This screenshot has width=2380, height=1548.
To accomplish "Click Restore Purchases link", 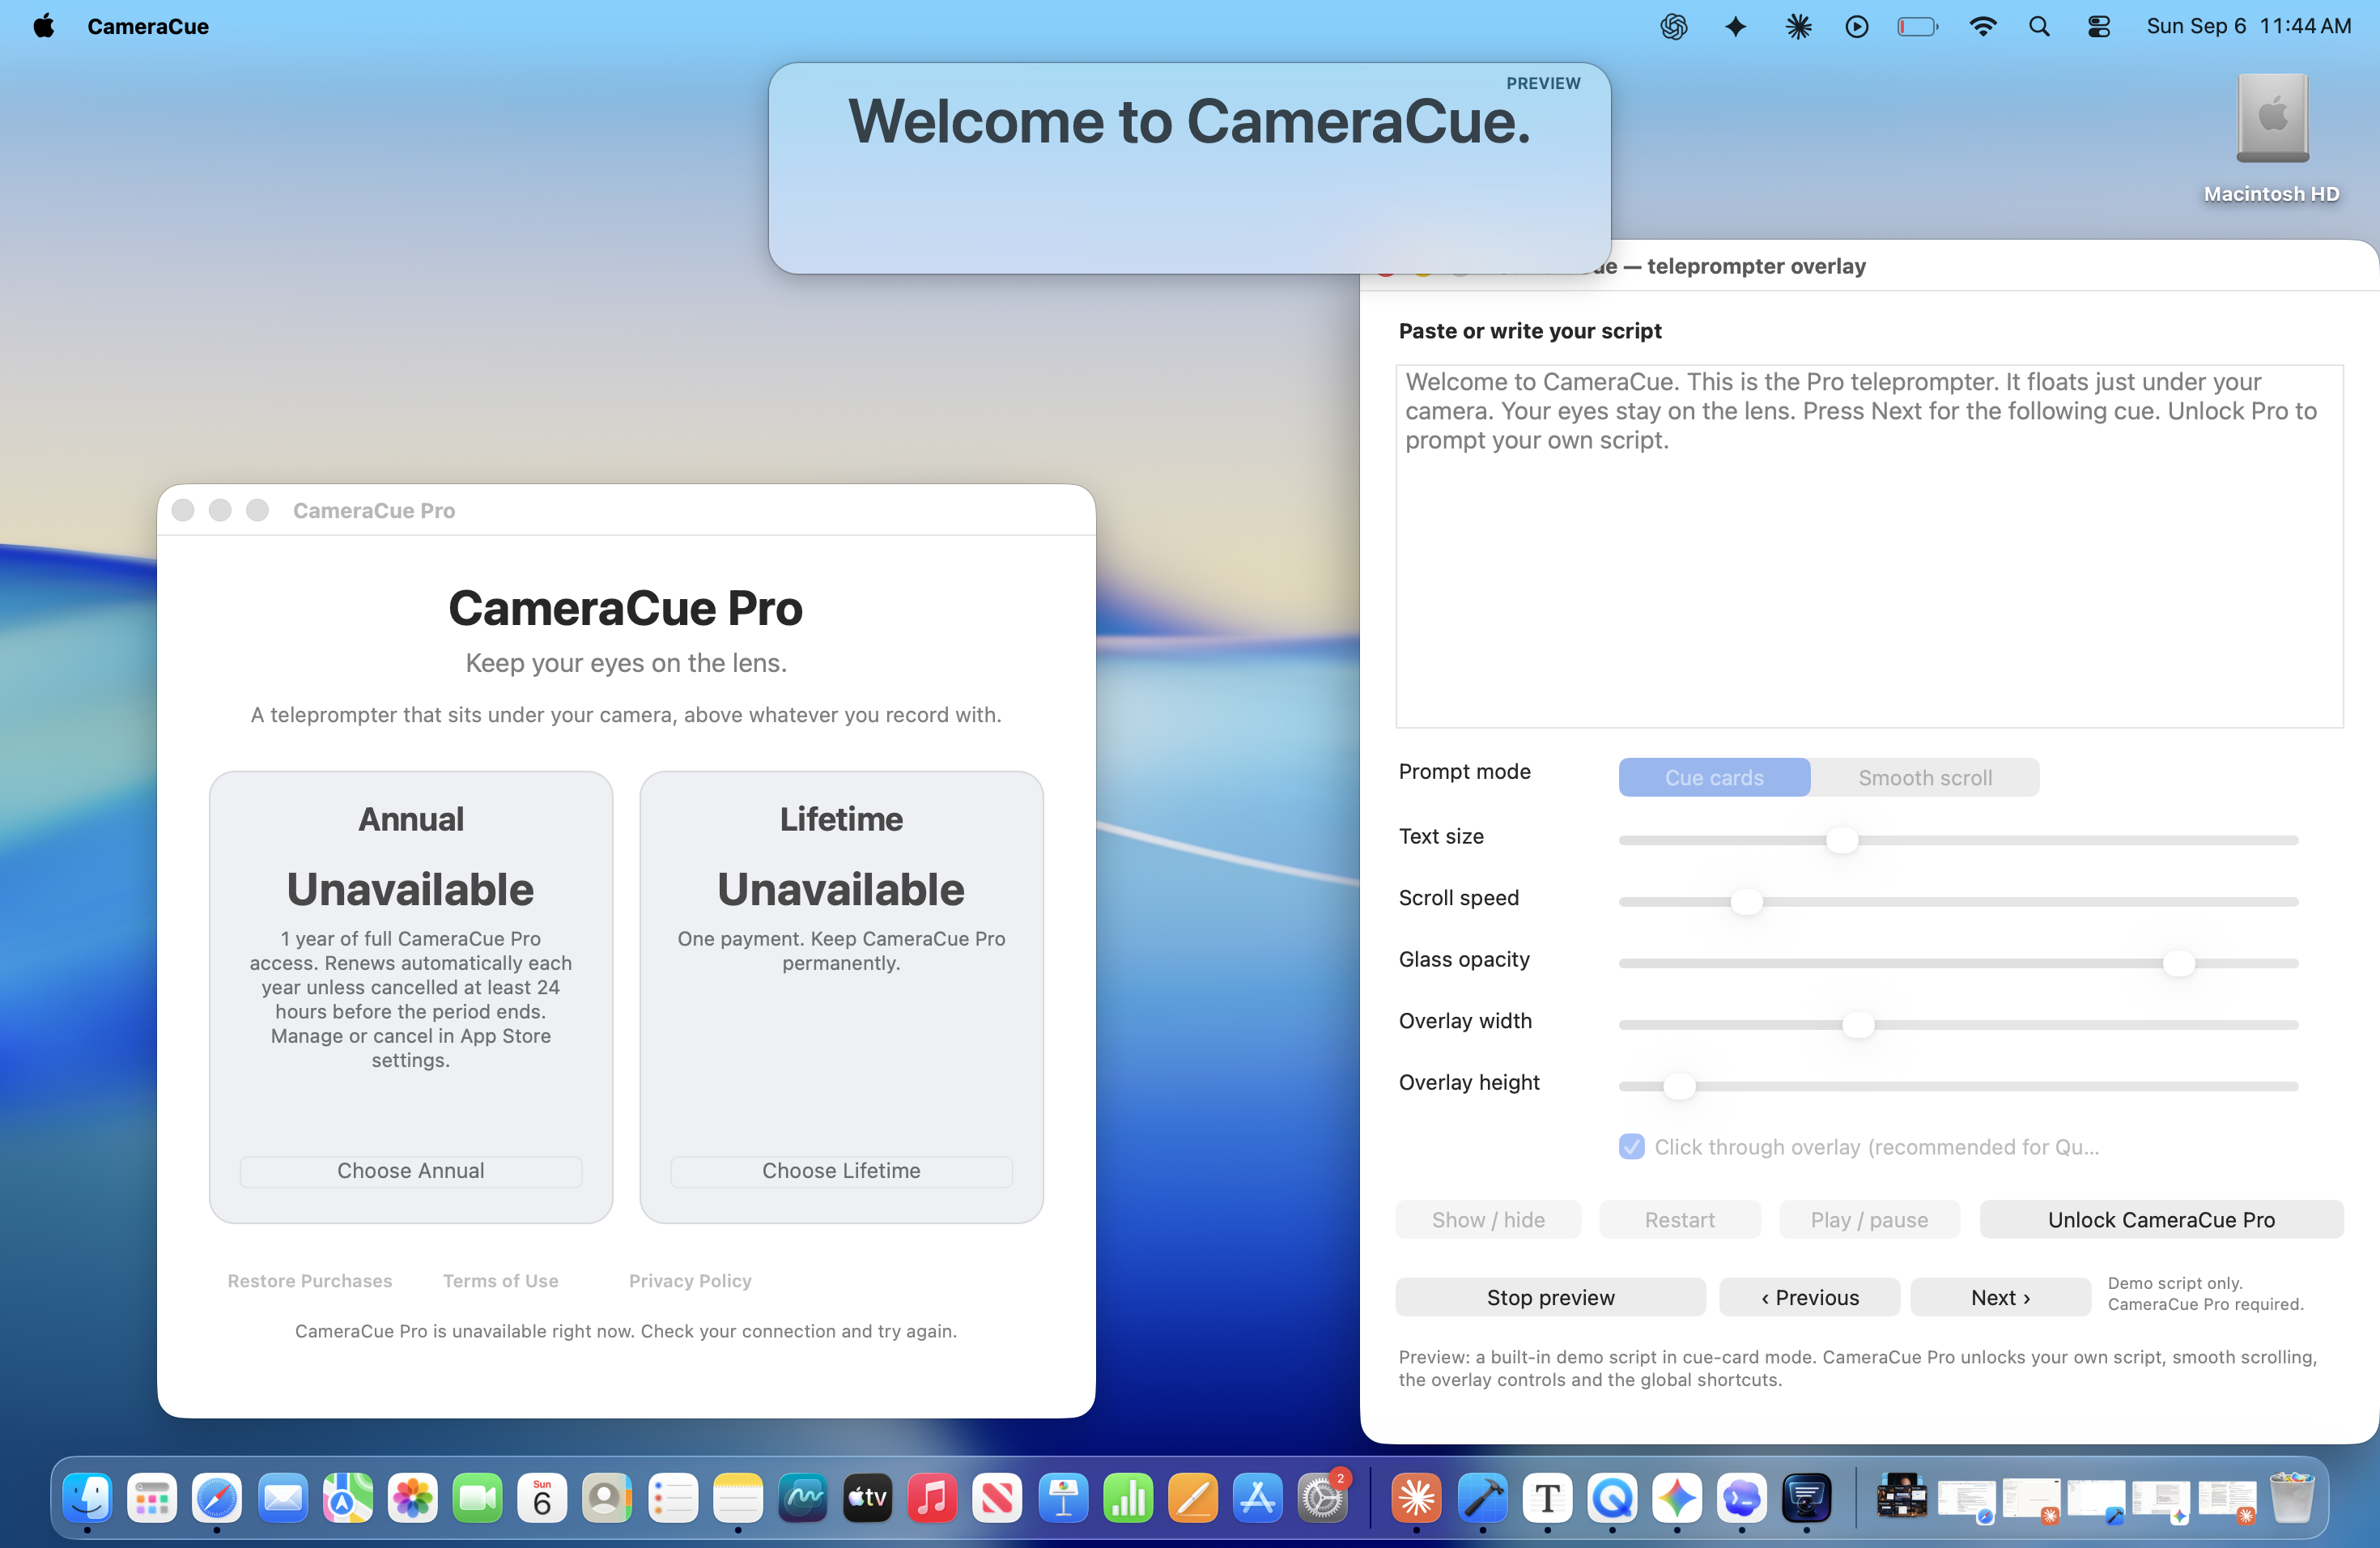I will (310, 1281).
